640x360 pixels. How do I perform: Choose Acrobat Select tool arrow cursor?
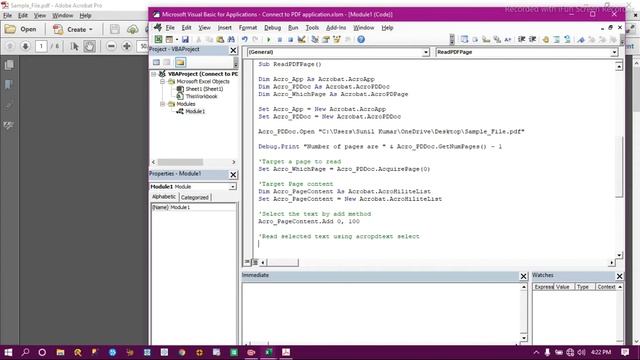(74, 46)
